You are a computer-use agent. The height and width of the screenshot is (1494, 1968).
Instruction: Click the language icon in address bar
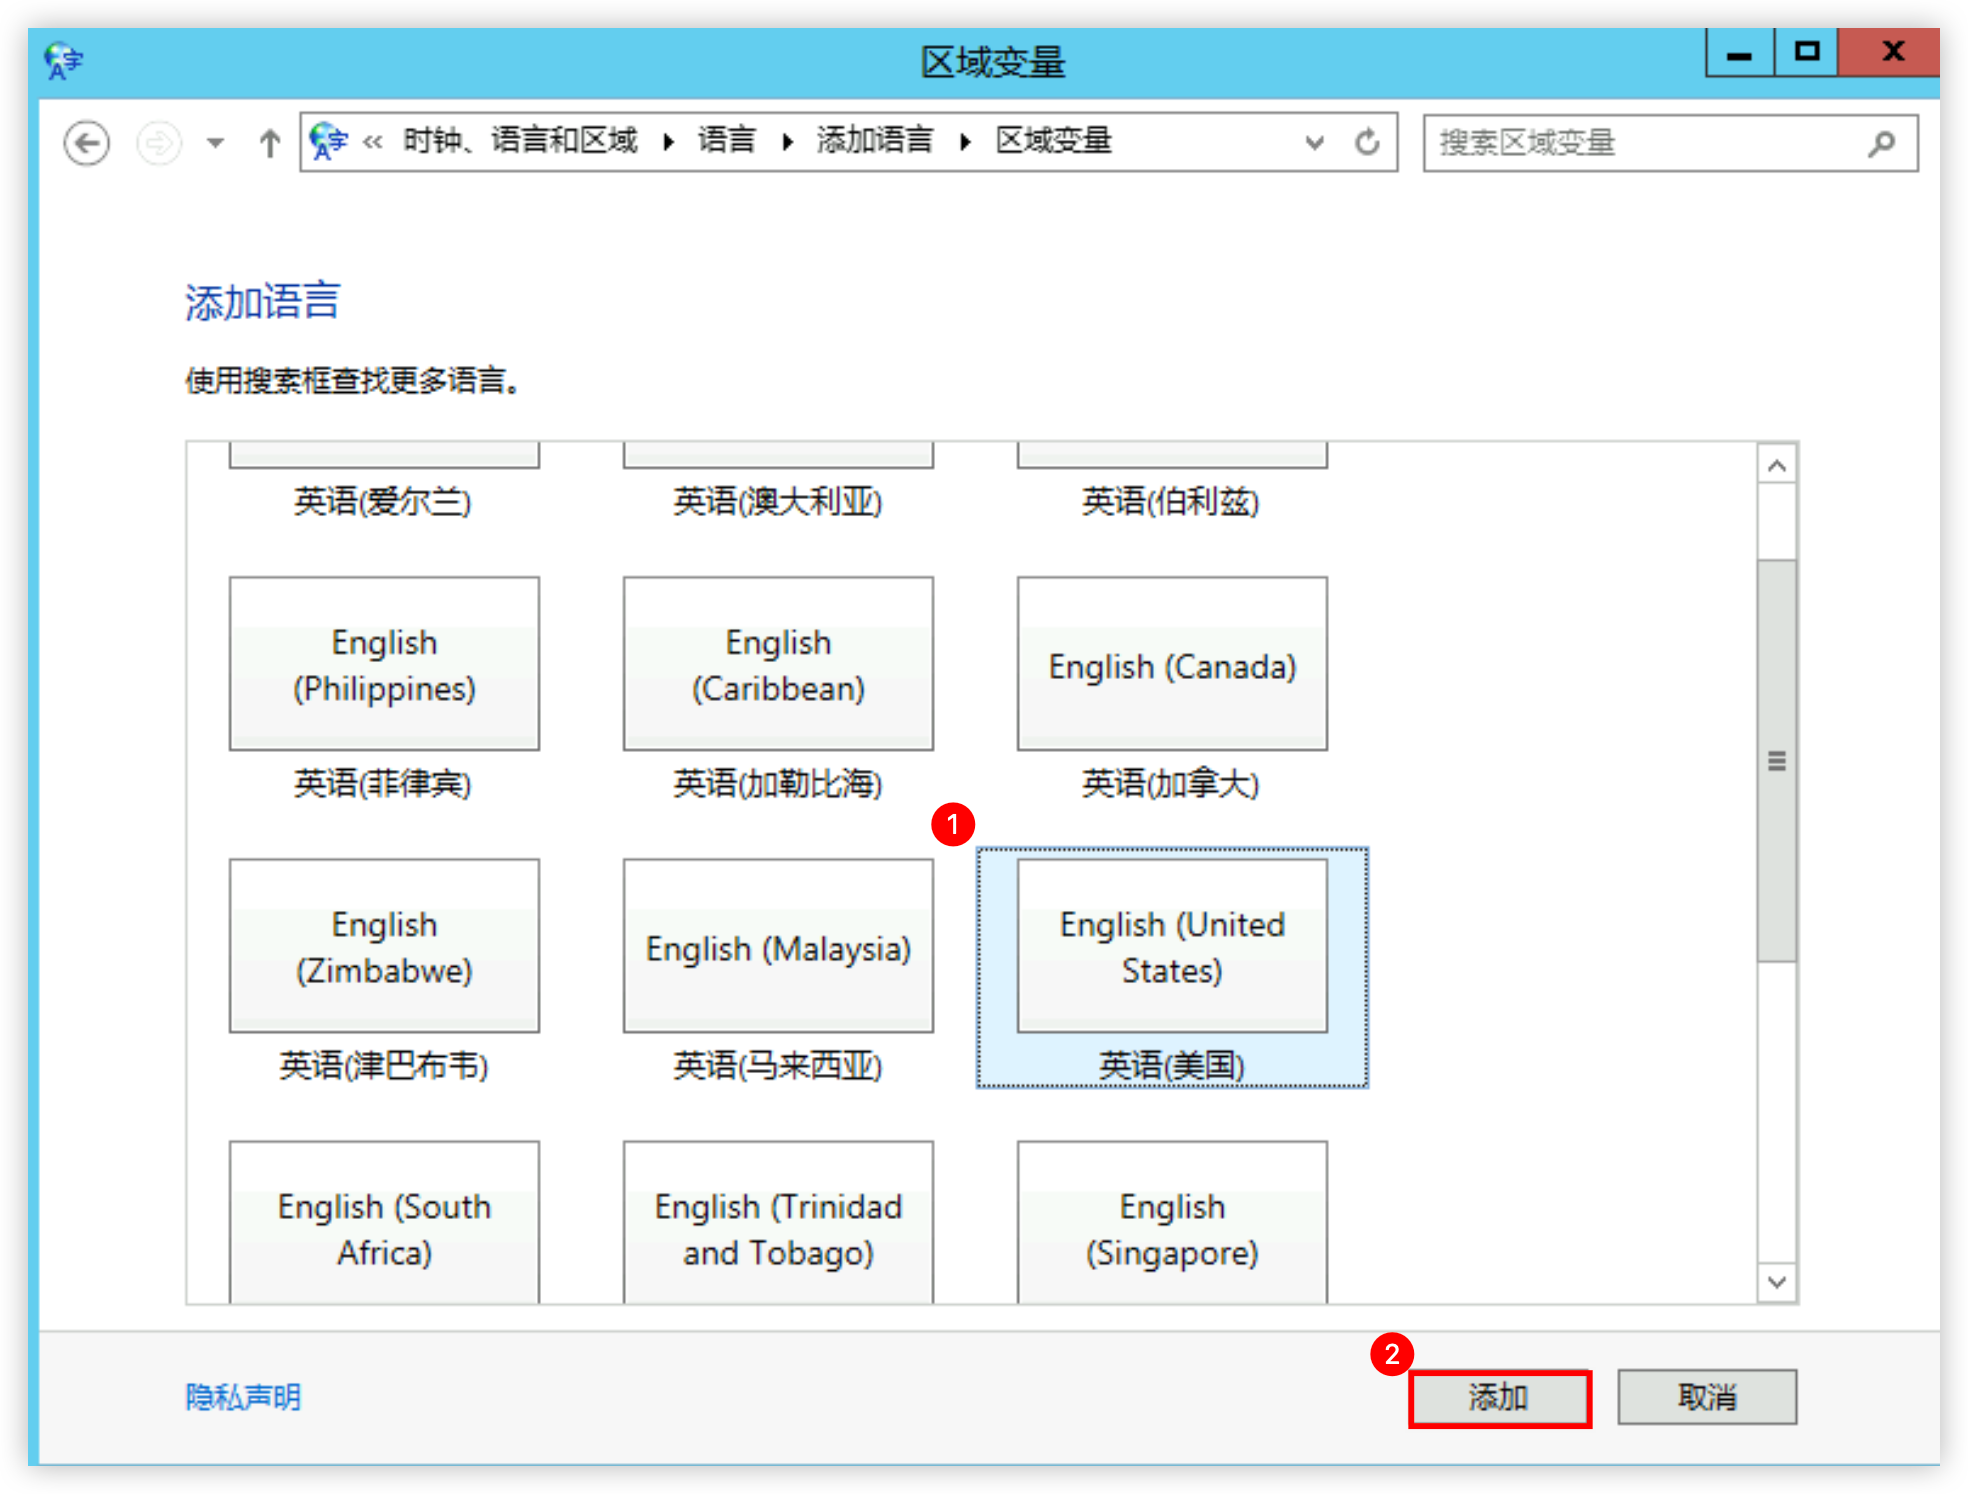point(328,142)
